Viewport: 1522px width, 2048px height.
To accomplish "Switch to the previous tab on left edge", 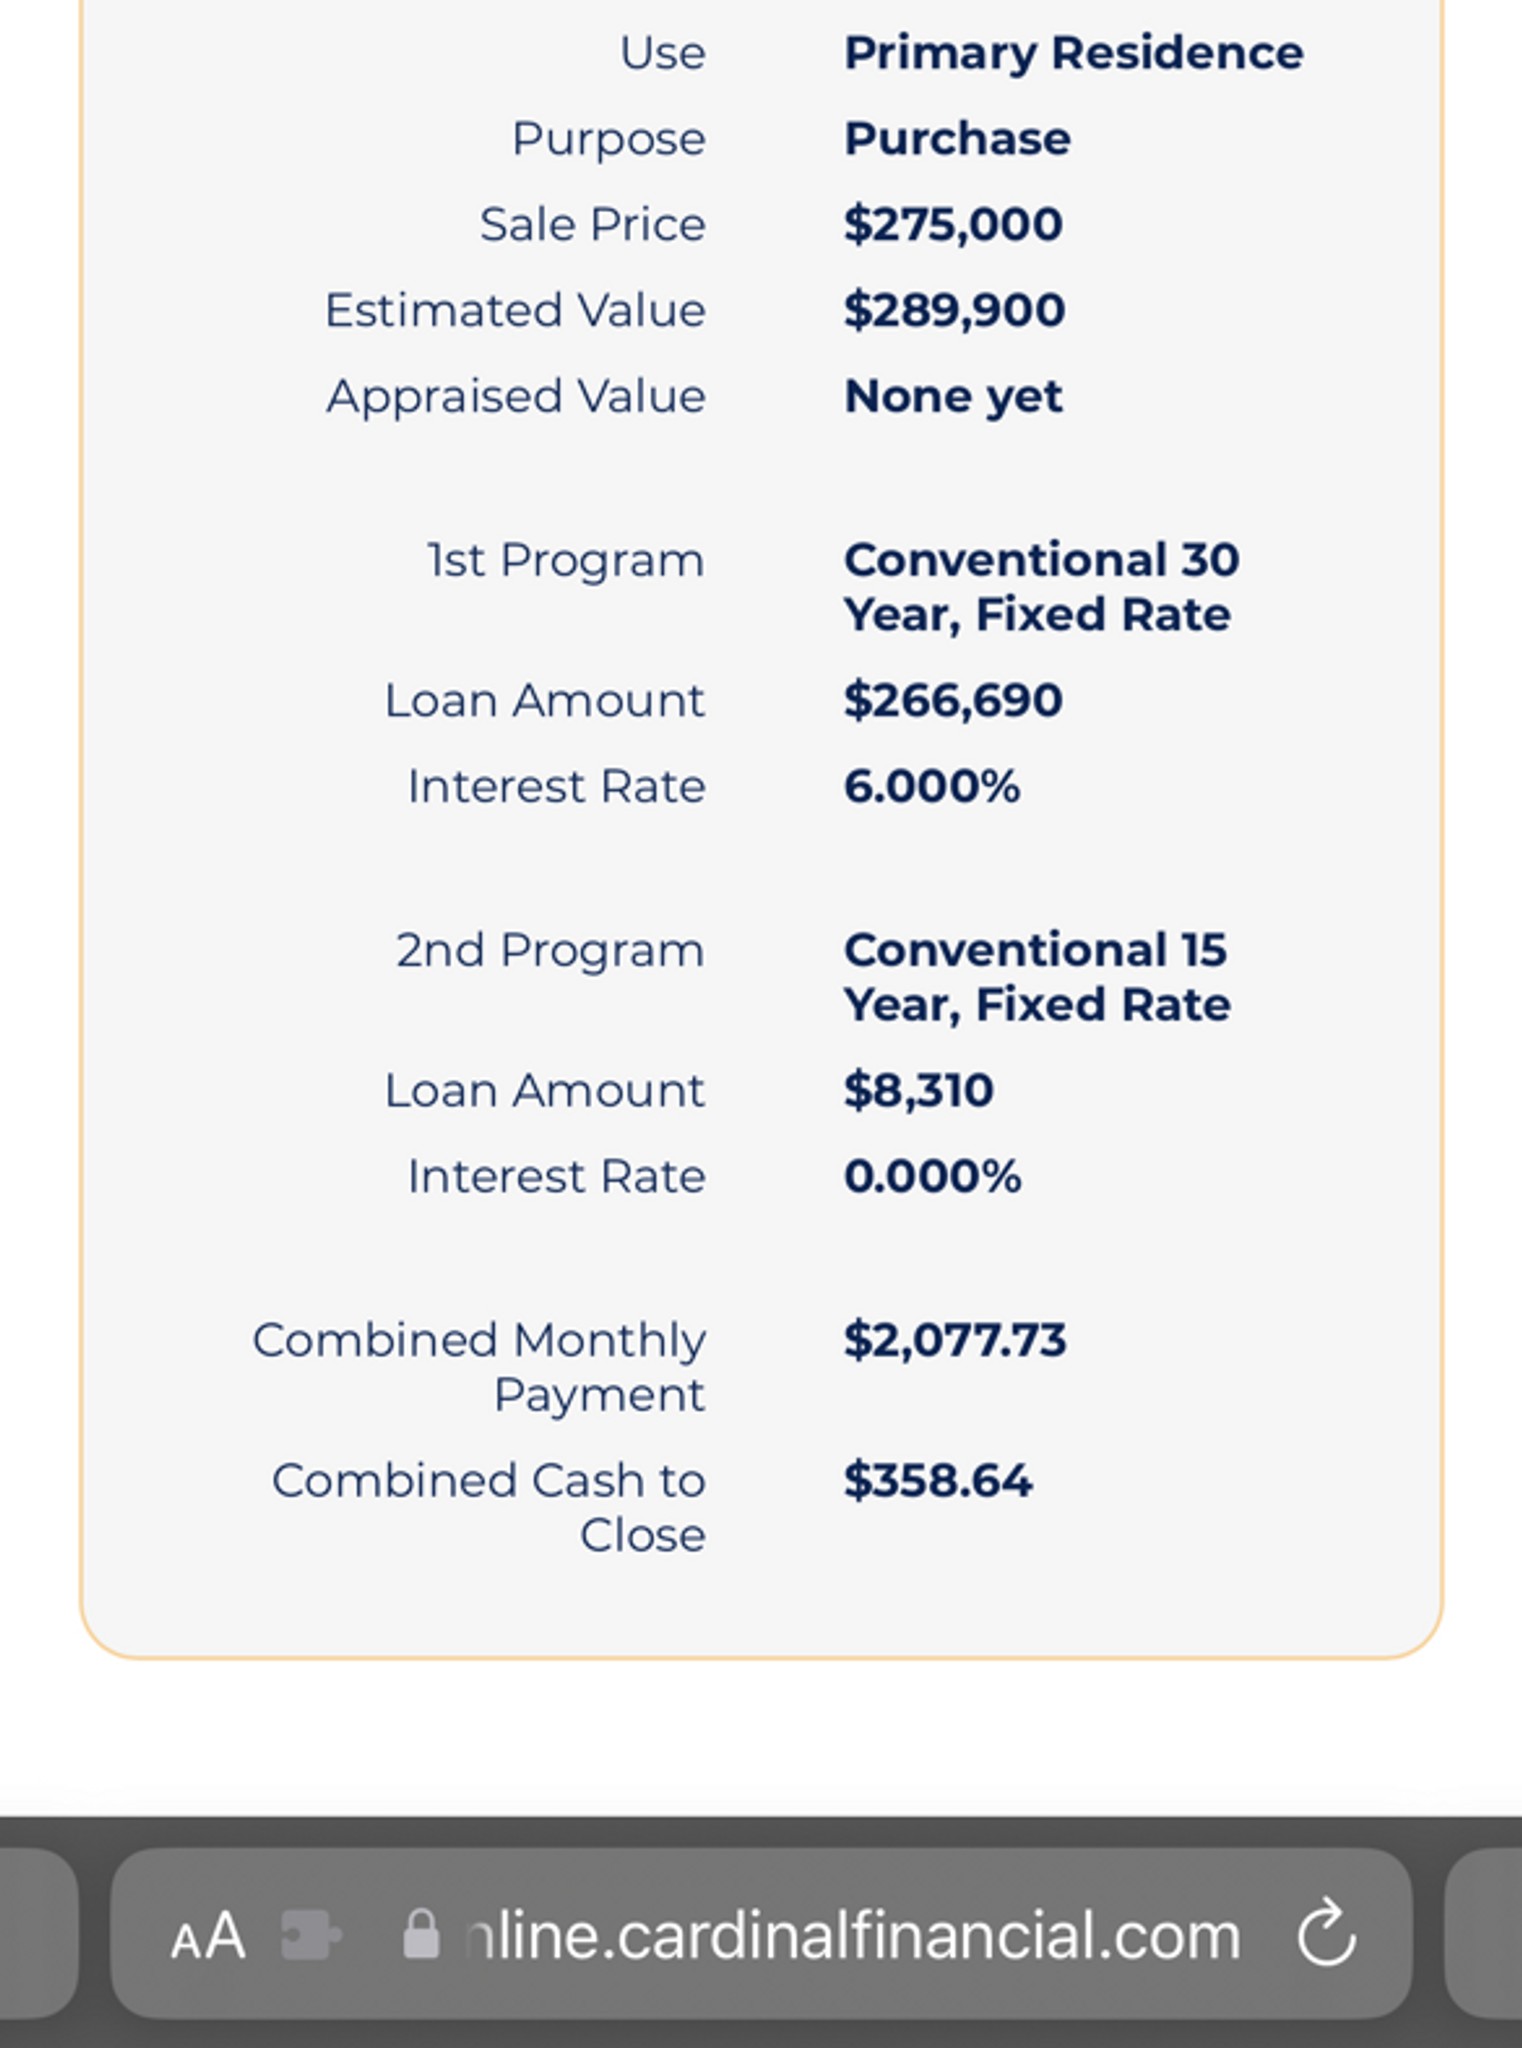I will [x=38, y=1933].
